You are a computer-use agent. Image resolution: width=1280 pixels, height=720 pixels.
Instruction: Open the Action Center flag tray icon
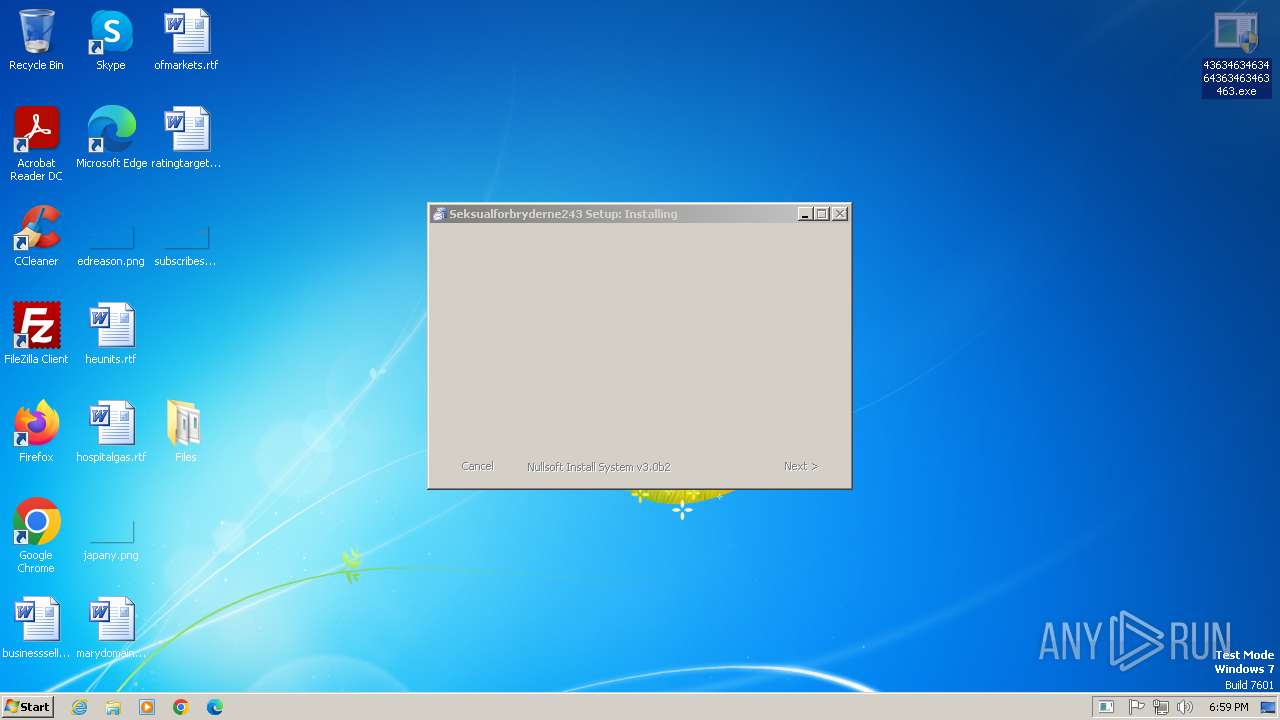click(x=1137, y=707)
